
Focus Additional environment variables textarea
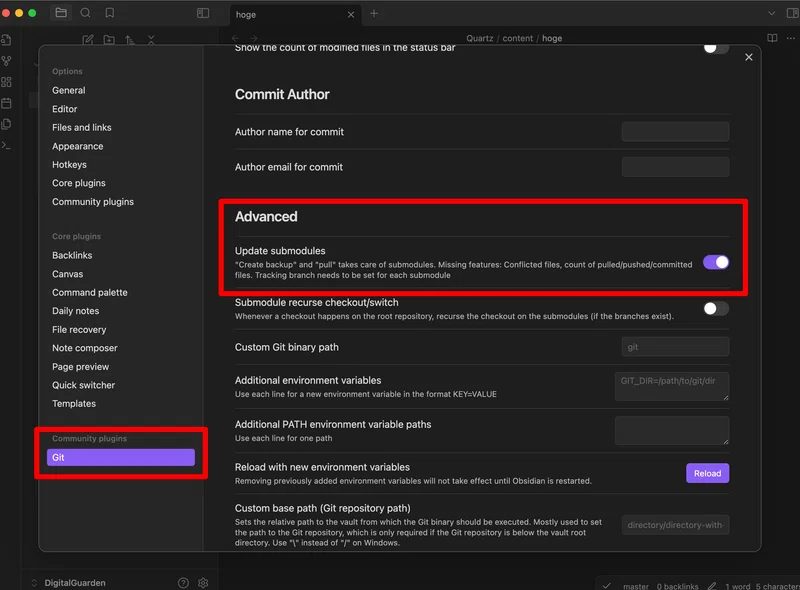[672, 386]
